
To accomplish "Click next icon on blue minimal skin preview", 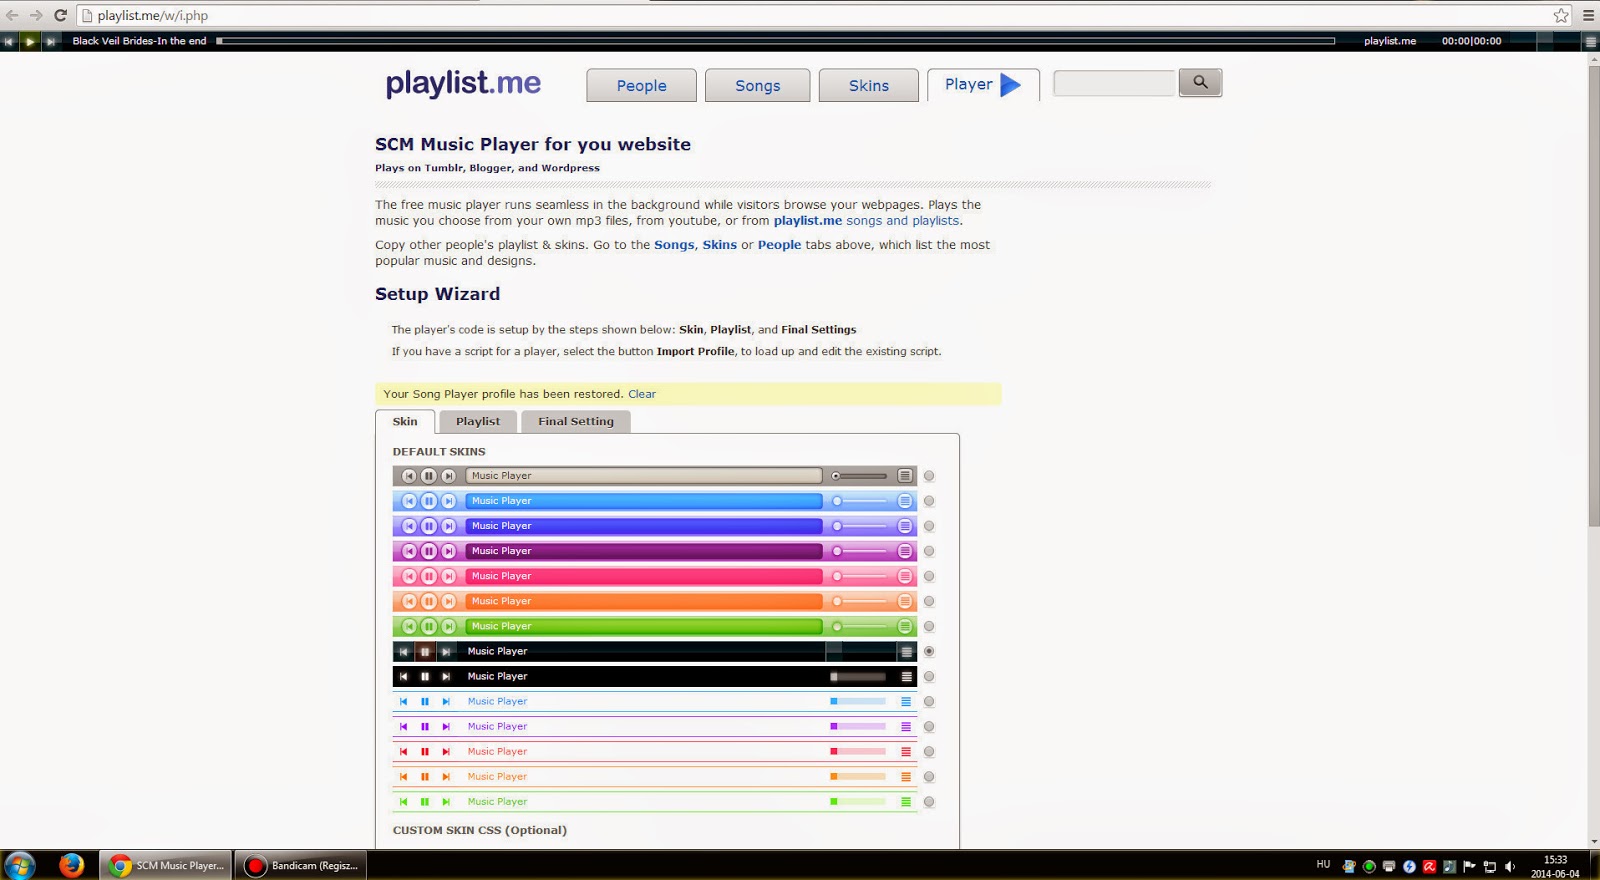I will click(x=446, y=702).
